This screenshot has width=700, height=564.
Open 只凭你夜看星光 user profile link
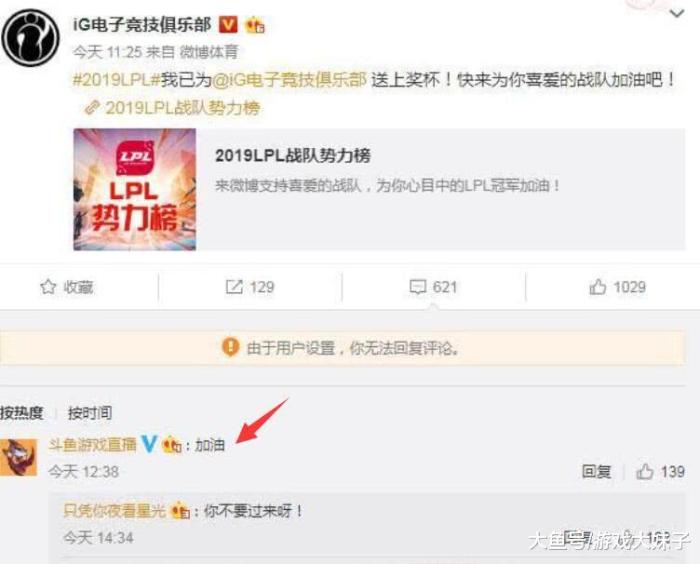click(114, 510)
